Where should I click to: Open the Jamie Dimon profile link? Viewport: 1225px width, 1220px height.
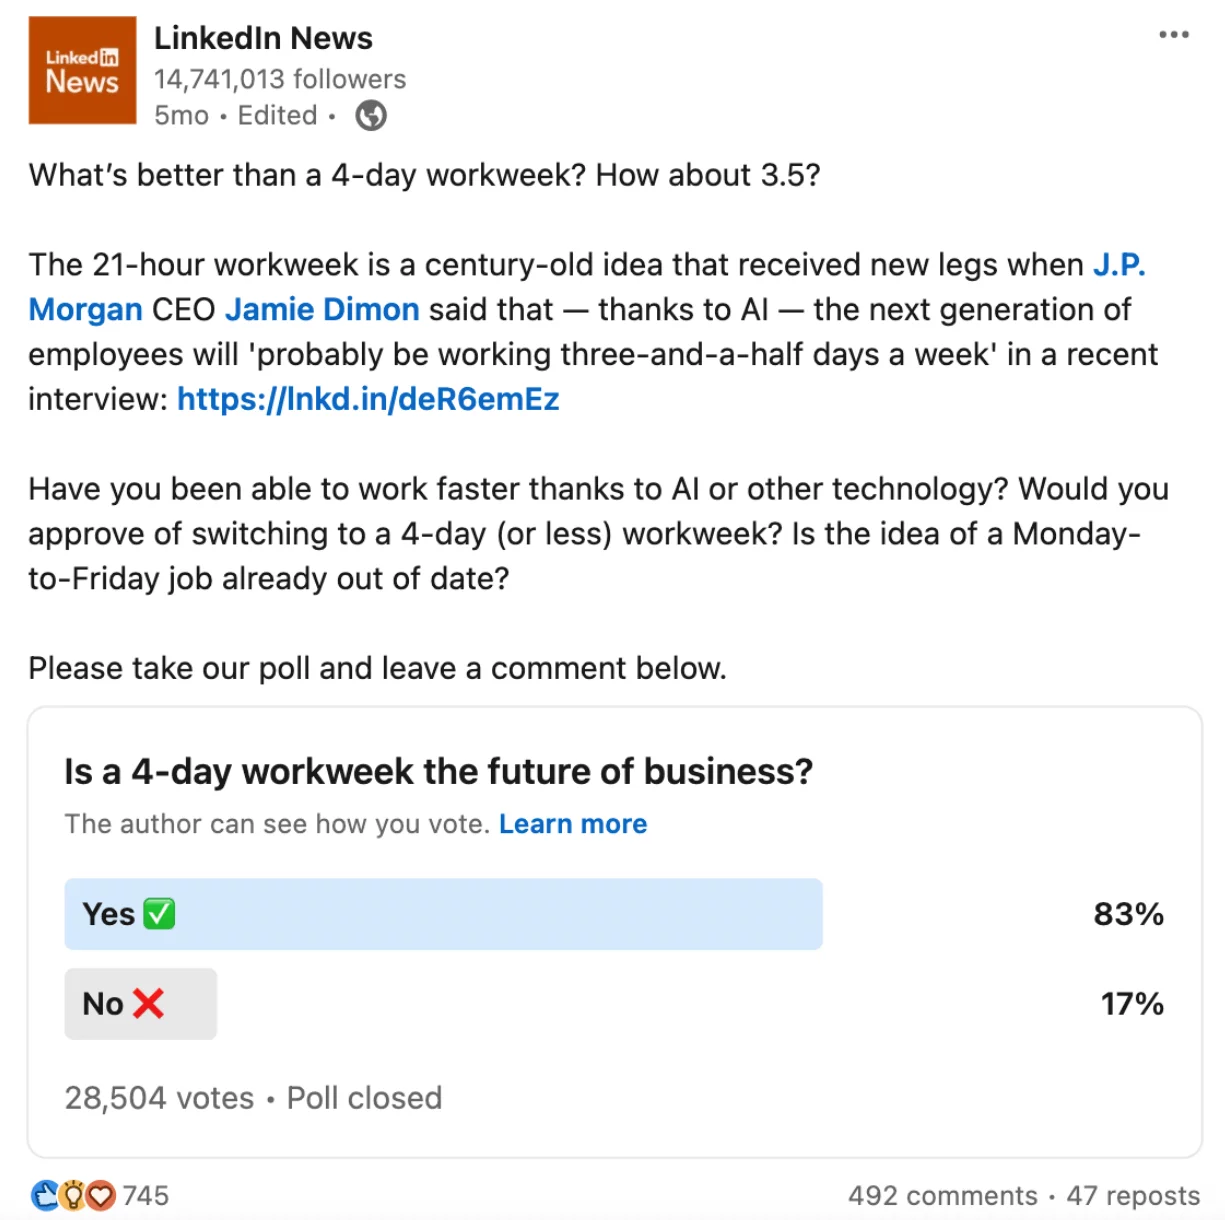tap(322, 310)
